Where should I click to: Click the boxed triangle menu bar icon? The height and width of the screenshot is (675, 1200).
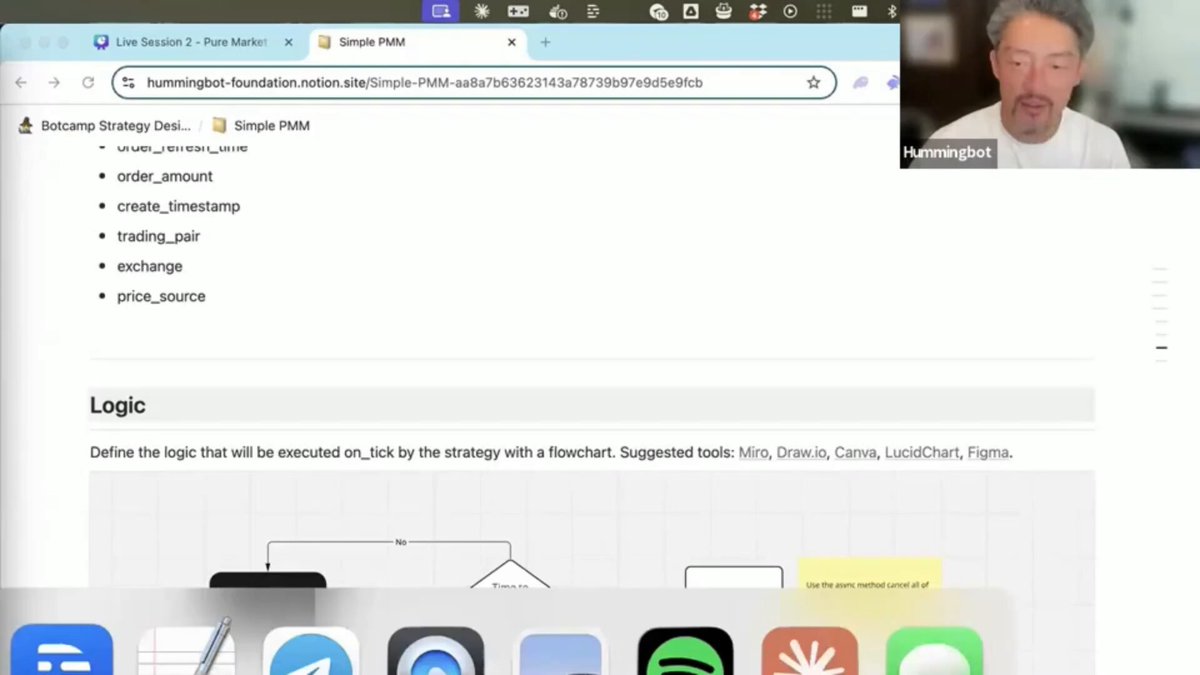click(691, 11)
